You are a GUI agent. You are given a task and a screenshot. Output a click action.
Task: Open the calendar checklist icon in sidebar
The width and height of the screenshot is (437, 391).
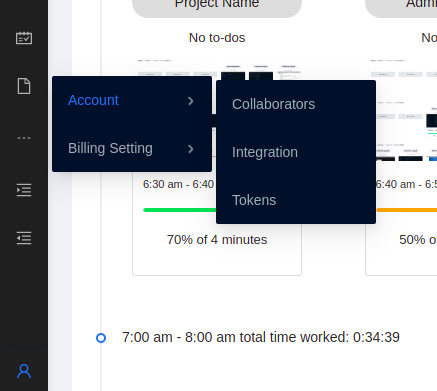coord(24,38)
